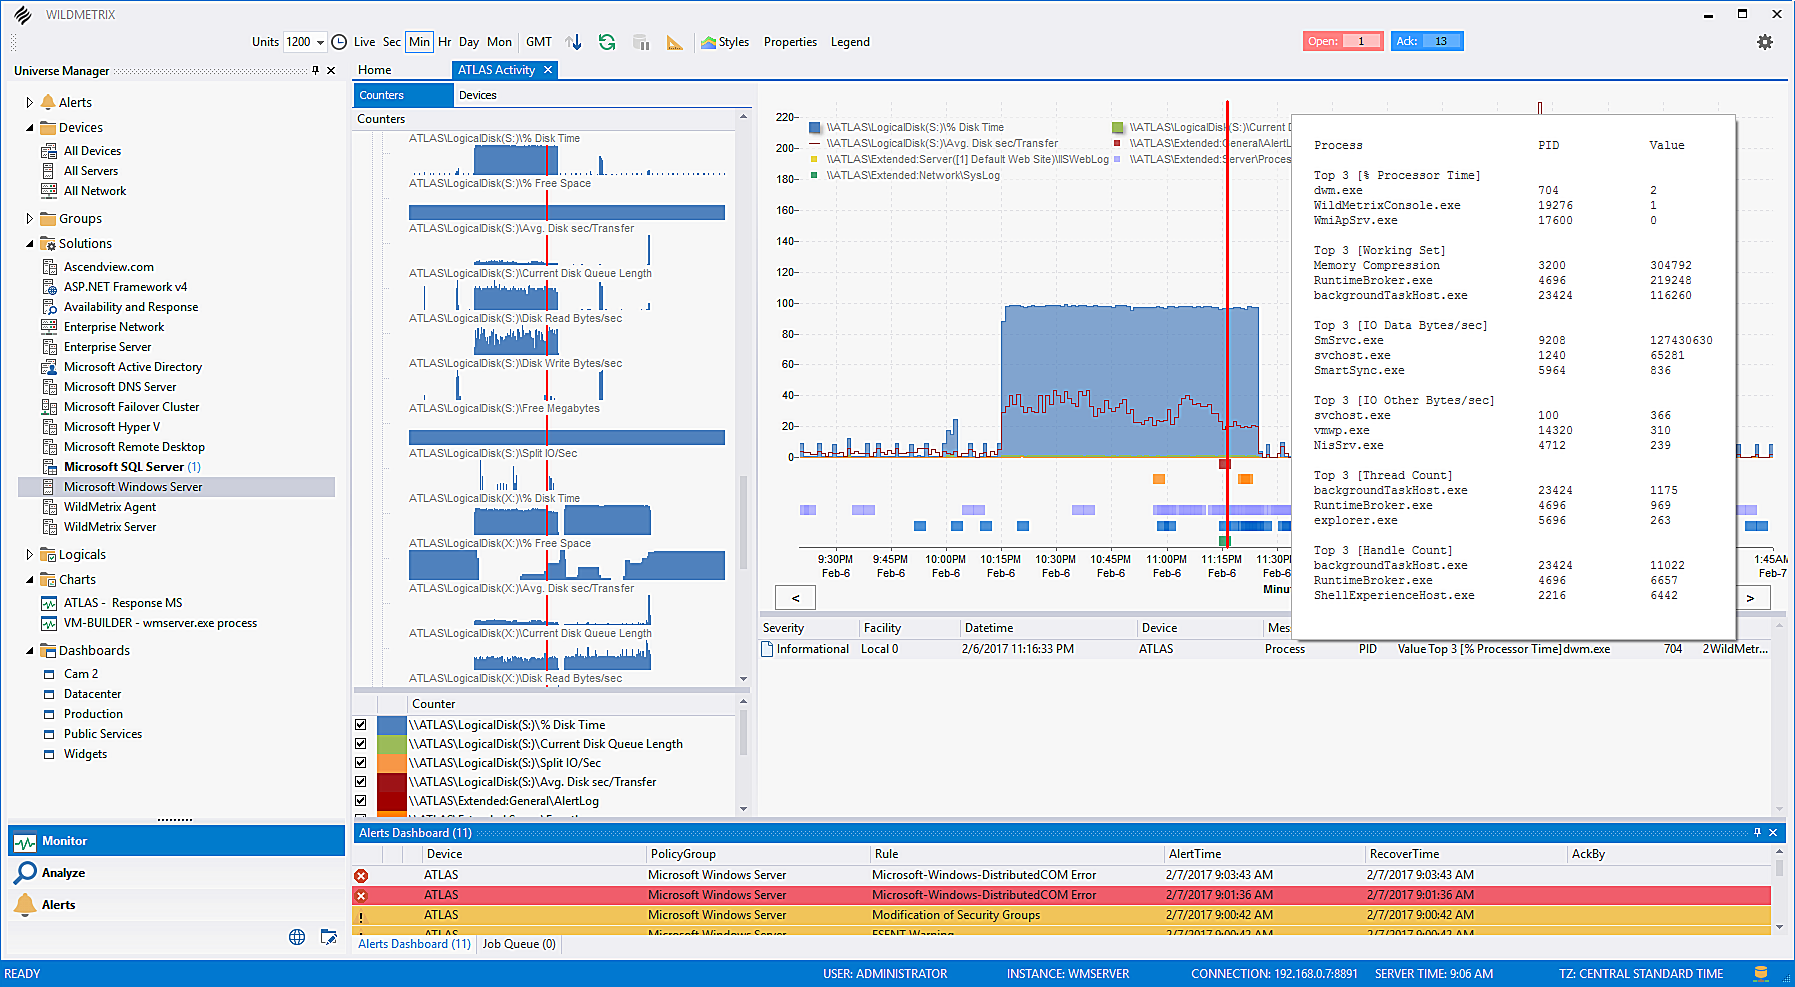
Task: Uncheck the % Disk Time counter
Action: pyautogui.click(x=361, y=724)
